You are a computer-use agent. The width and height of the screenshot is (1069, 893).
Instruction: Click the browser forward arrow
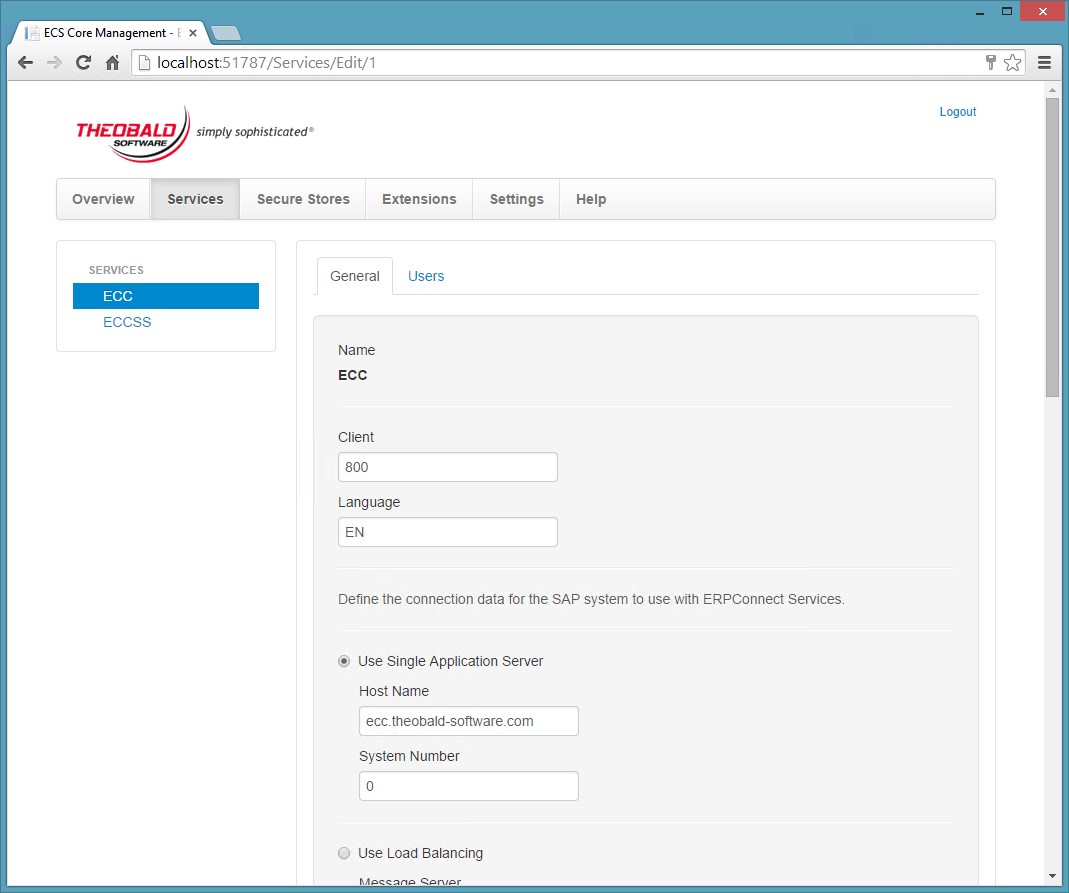[x=54, y=63]
